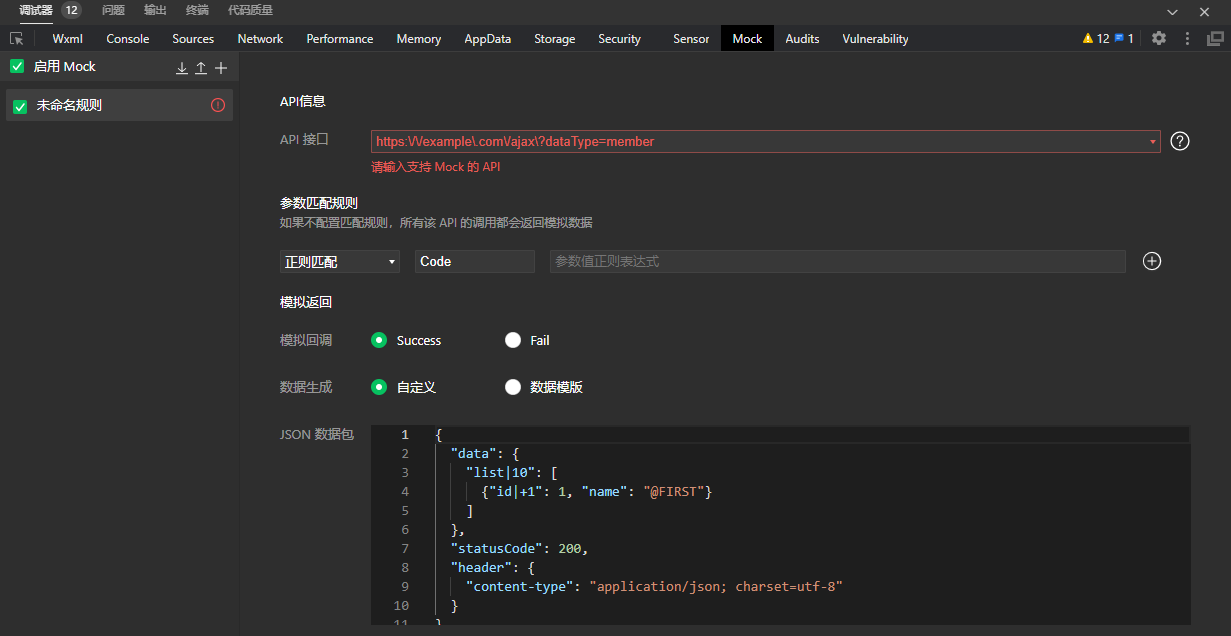This screenshot has height=636, width=1231.
Task: Open the 代码质量 top panel tab
Action: click(250, 10)
